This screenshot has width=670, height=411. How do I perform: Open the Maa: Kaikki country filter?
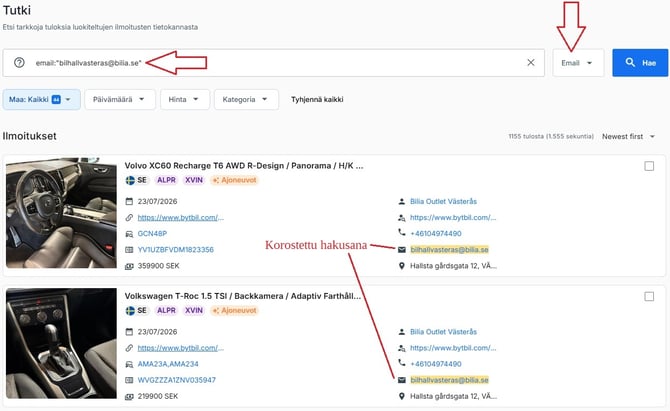tap(41, 100)
